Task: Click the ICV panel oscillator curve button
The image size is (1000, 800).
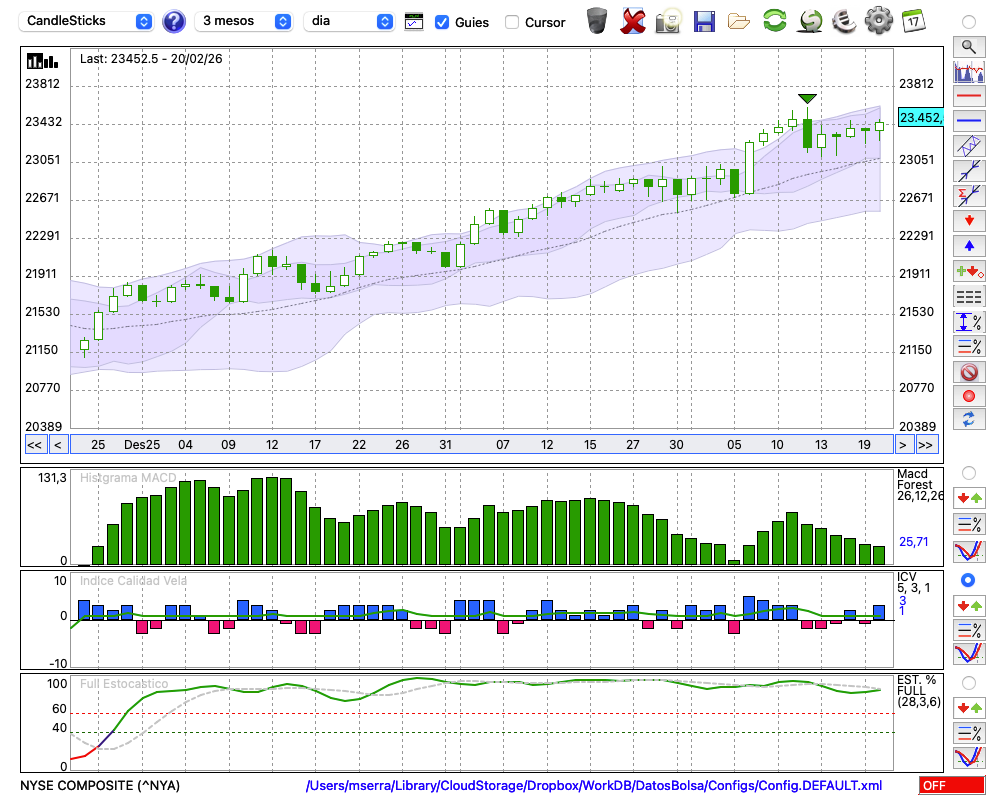Action: pos(969,654)
